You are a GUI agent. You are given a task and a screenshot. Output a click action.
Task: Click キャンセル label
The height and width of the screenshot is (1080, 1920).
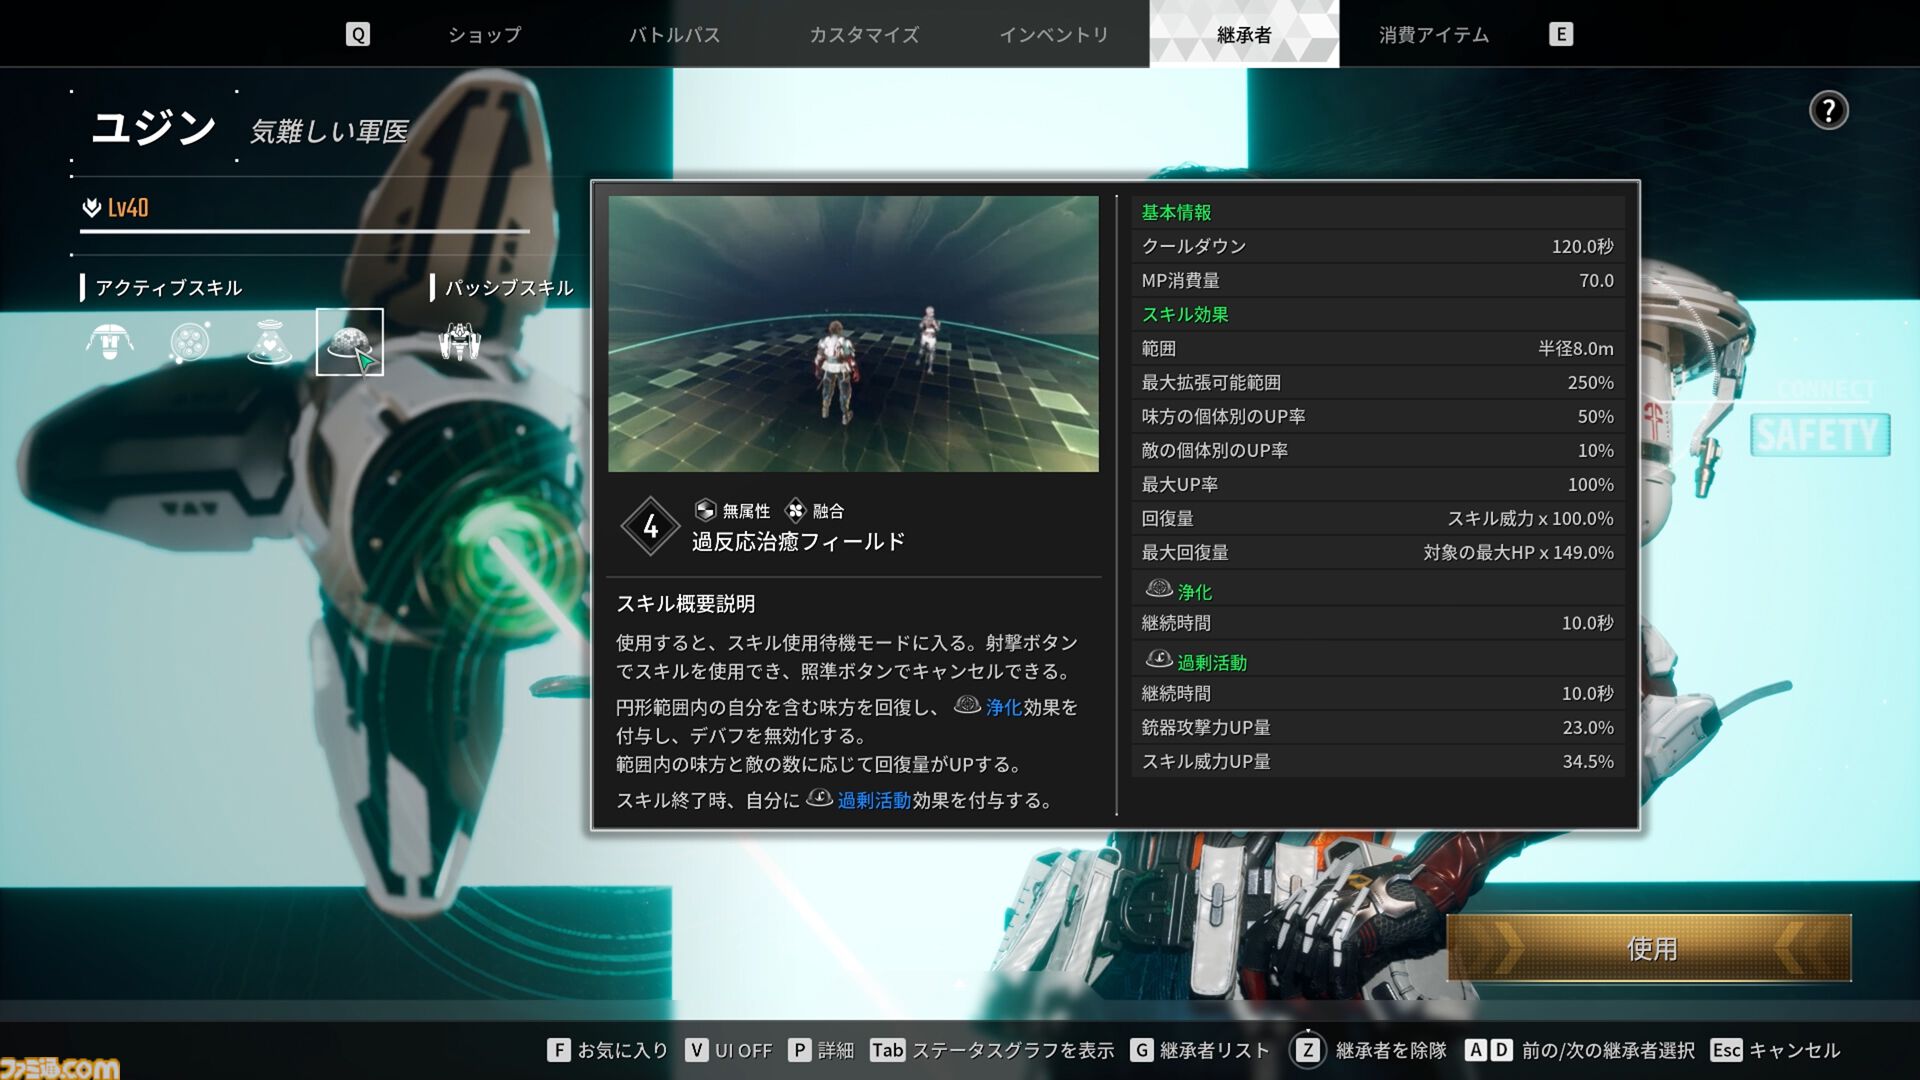[1794, 1050]
